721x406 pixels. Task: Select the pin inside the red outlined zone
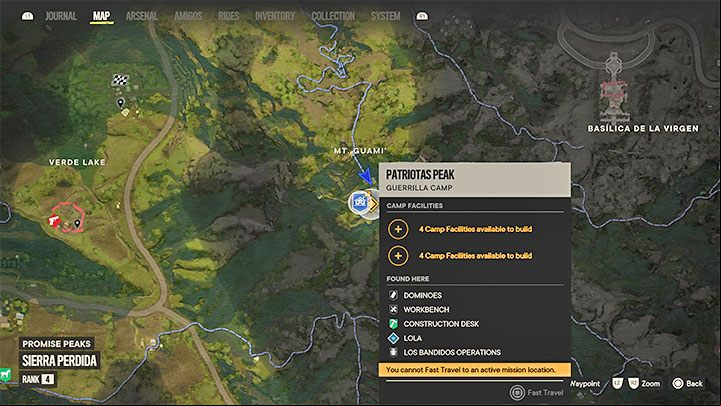coord(77,224)
